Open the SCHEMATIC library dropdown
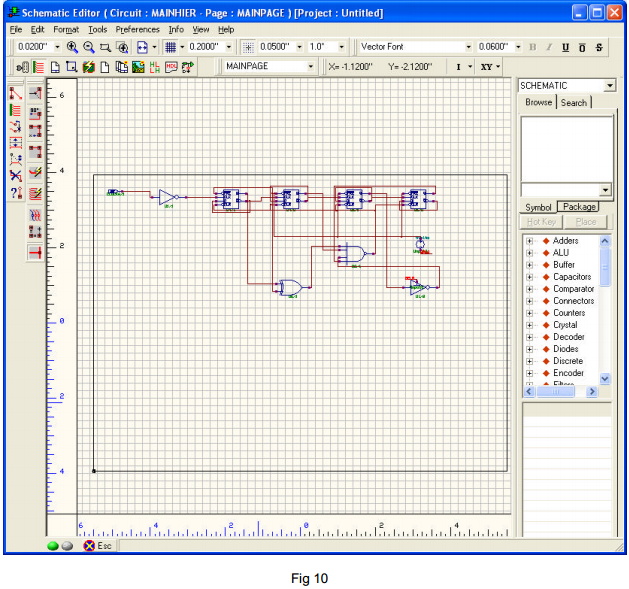This screenshot has width=629, height=589. pos(610,85)
